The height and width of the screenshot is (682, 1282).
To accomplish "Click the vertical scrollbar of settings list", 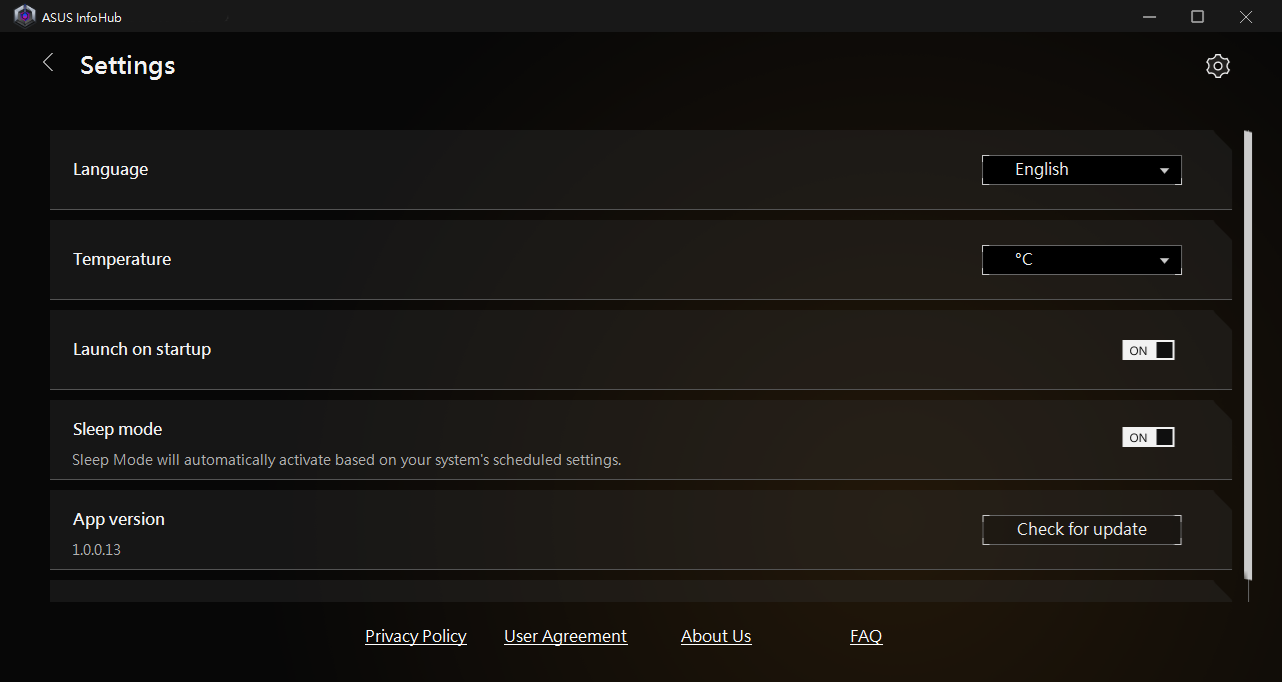I will point(1247,350).
